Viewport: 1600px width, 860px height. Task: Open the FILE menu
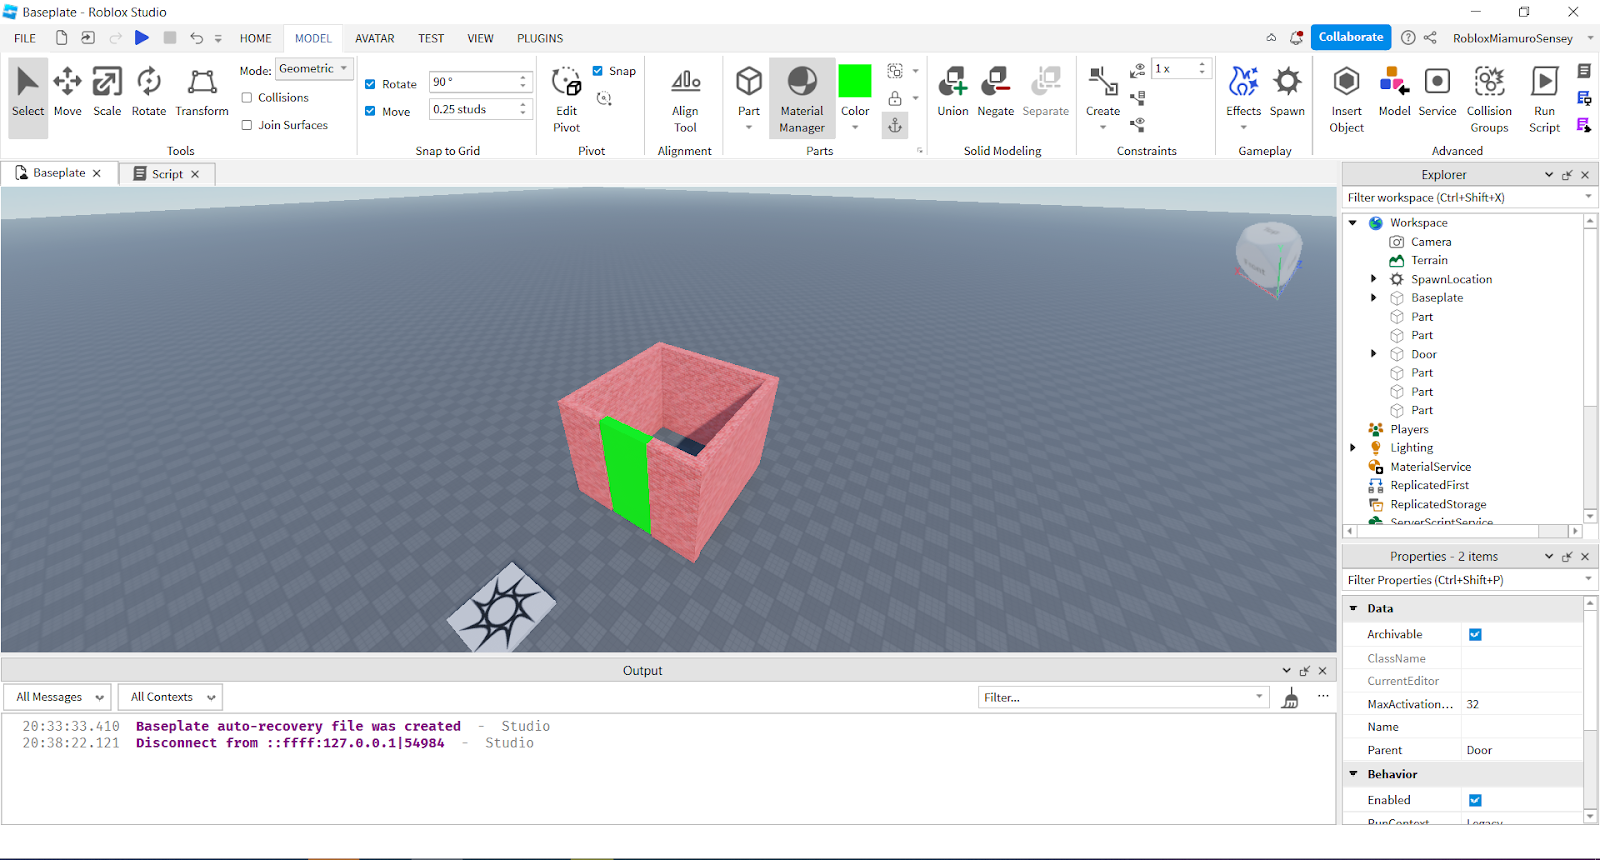25,38
